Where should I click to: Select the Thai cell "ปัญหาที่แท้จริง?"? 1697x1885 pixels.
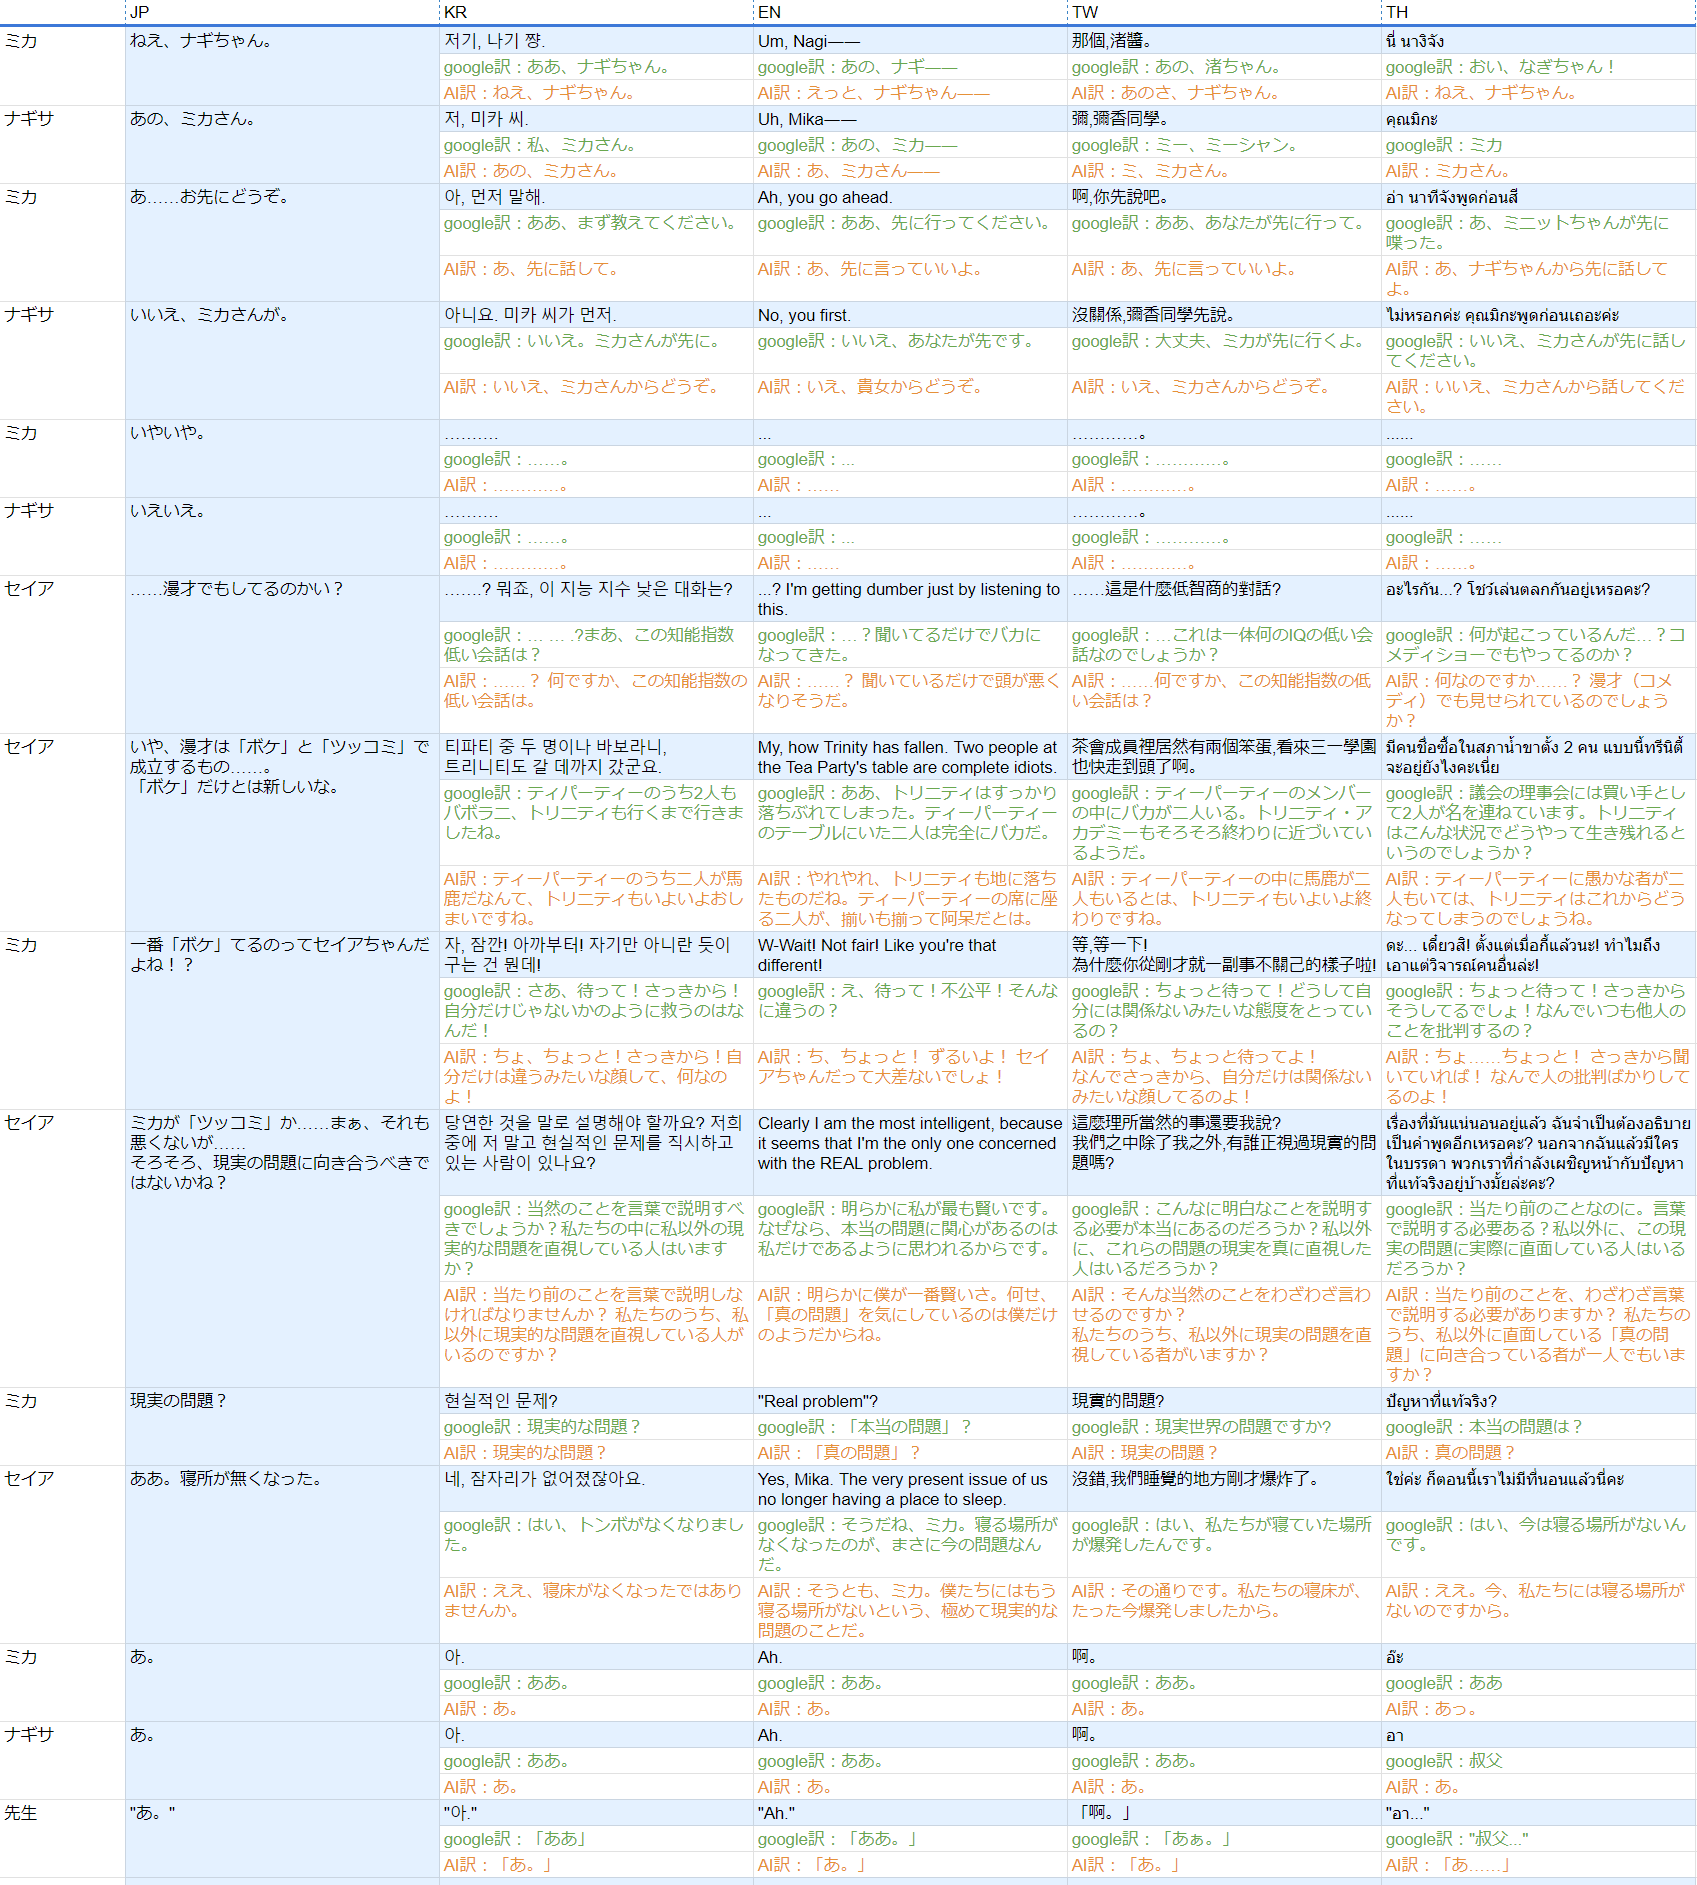coord(1538,1401)
